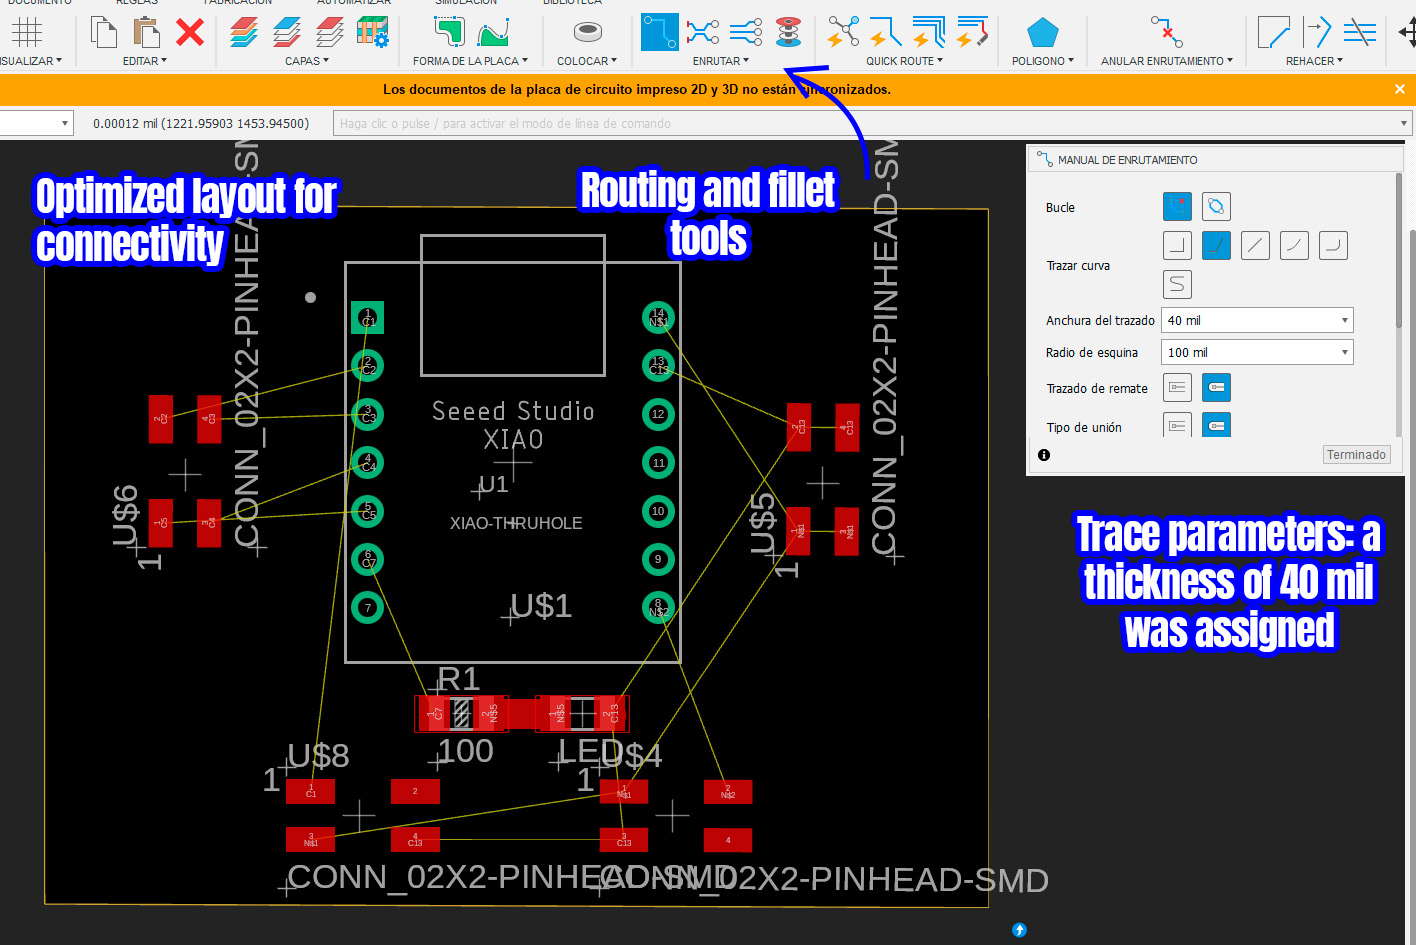The width and height of the screenshot is (1416, 945).
Task: Click the blue sync arrow icon at bottom
Action: click(x=1019, y=930)
